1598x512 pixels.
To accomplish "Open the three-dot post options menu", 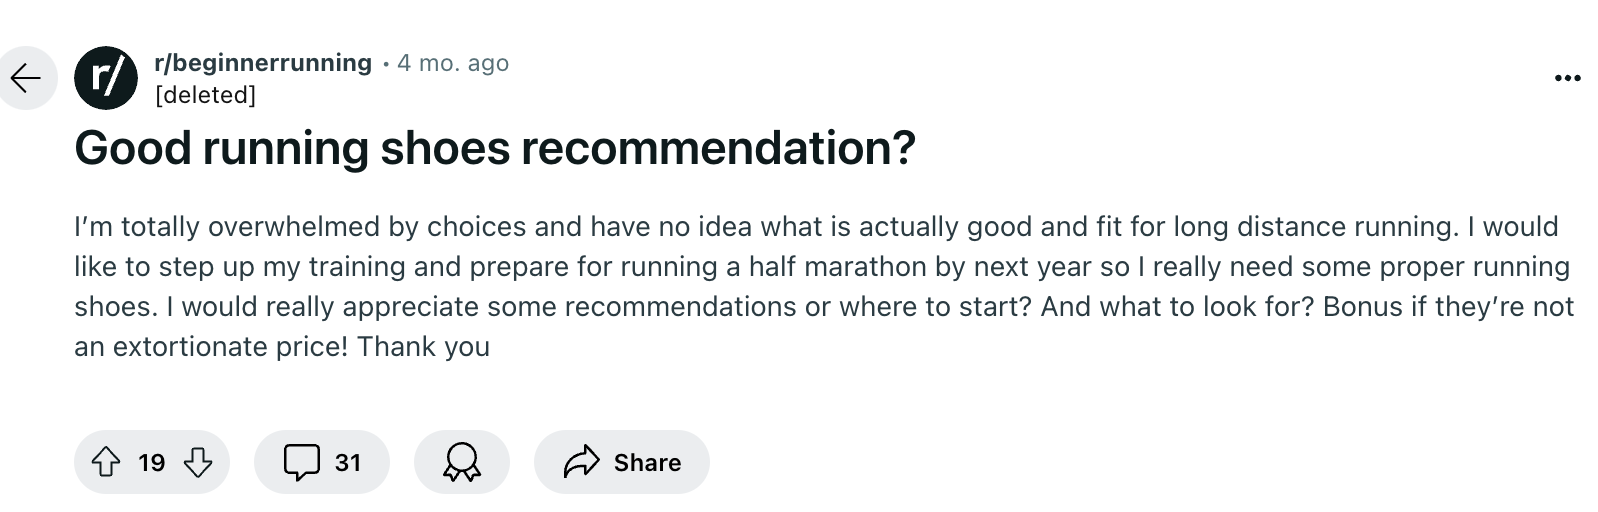I will click(x=1567, y=78).
